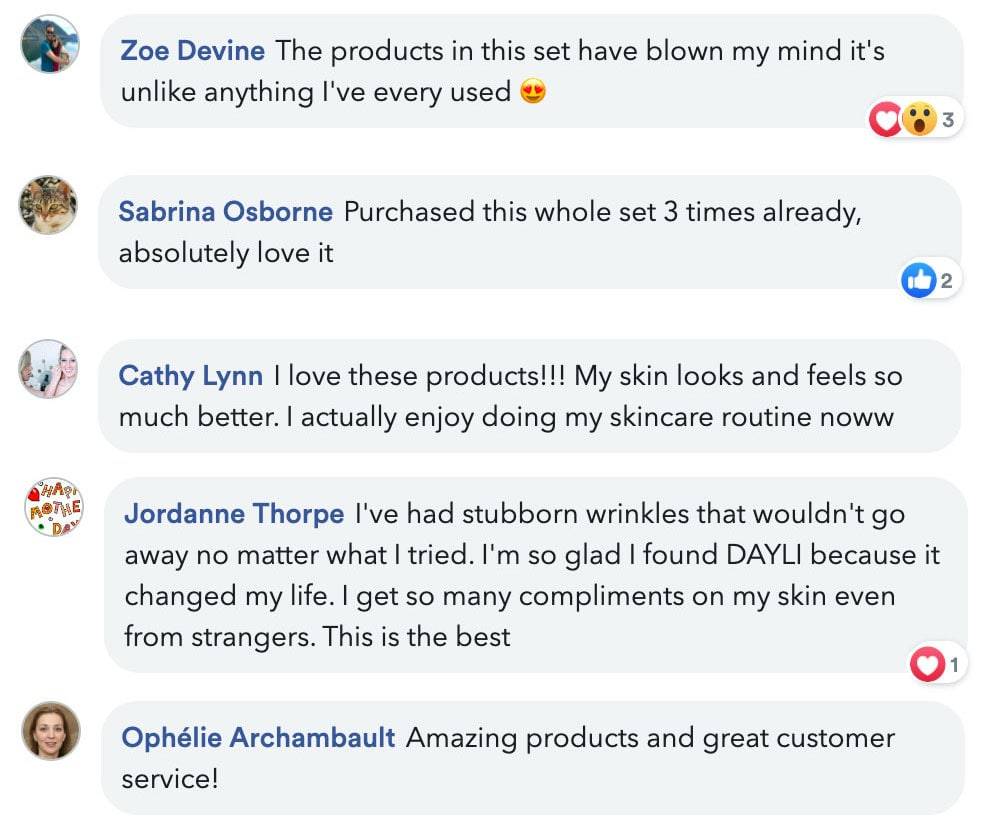Open Jordanne Thorpe's Happy Mother's Day avatar
This screenshot has height=829, width=1000.
tap(54, 508)
